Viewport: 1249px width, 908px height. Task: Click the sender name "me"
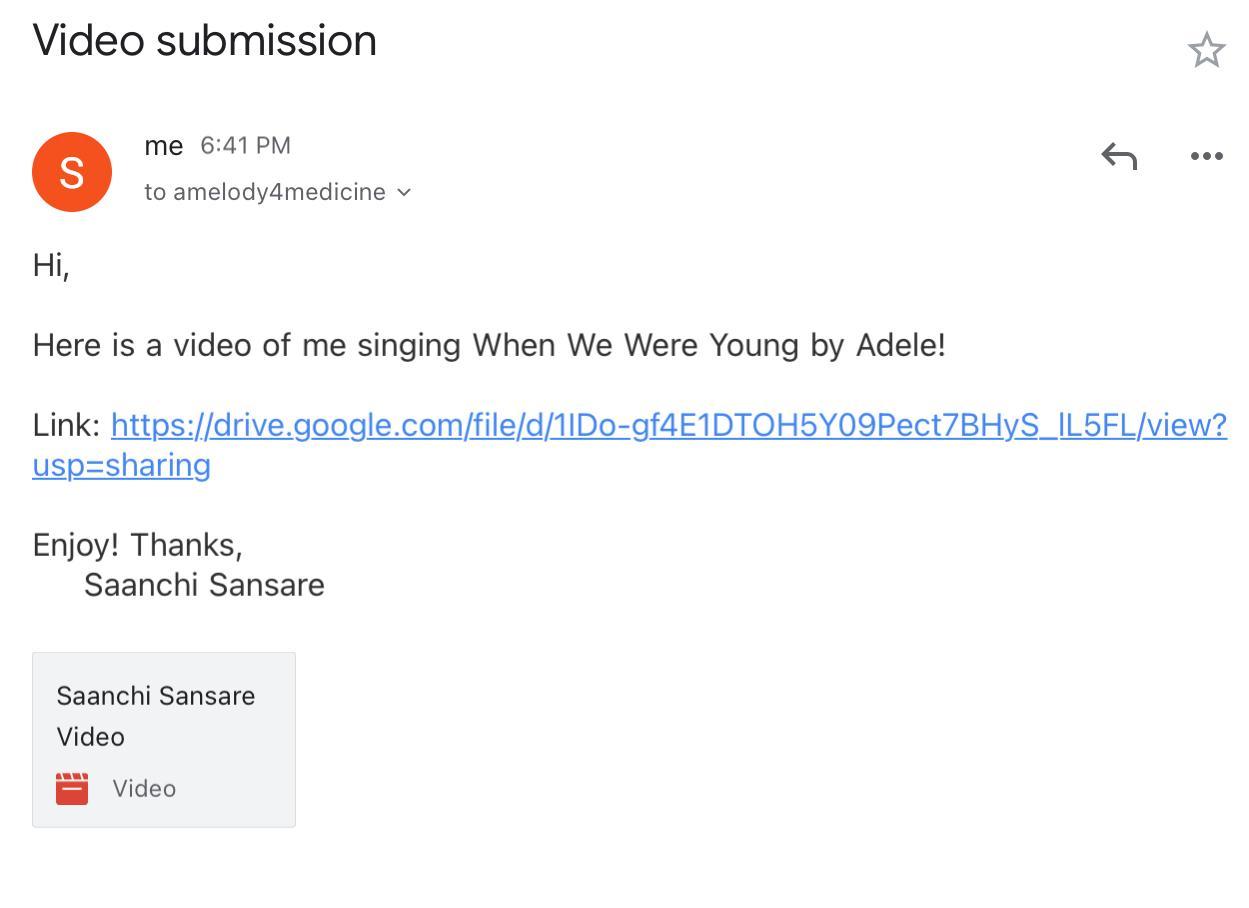click(x=163, y=146)
